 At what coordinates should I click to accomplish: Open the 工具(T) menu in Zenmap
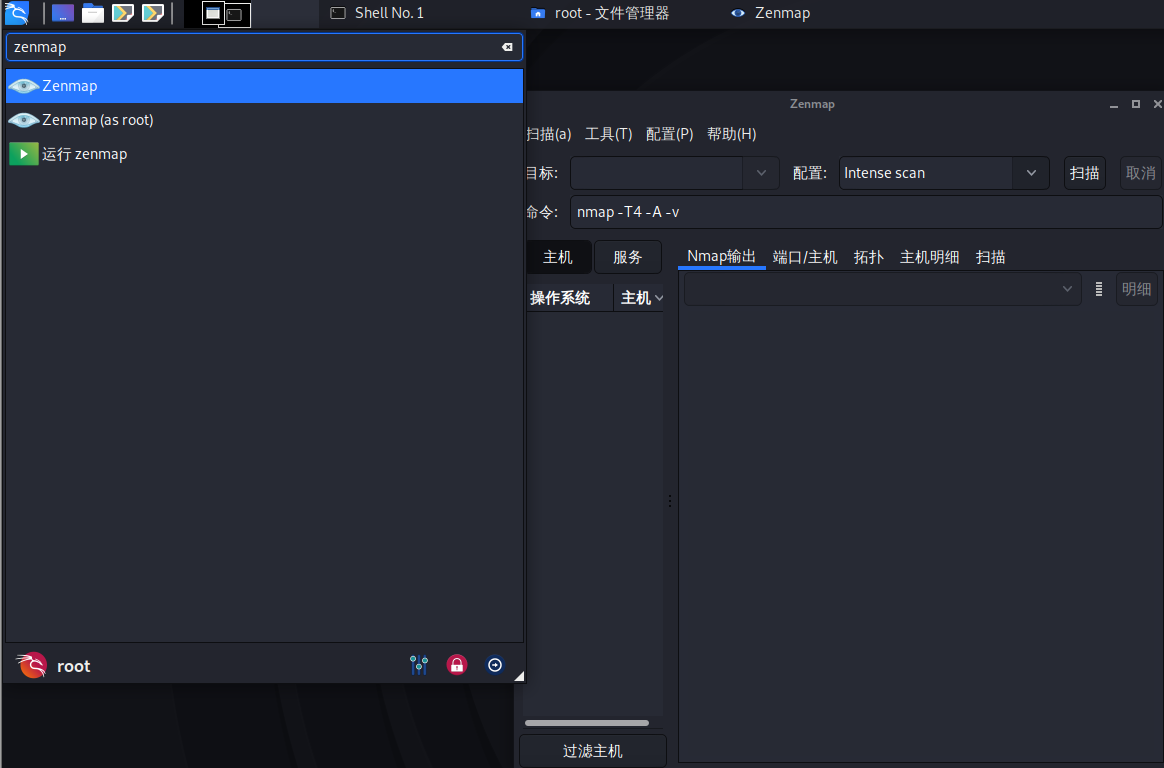pos(609,133)
